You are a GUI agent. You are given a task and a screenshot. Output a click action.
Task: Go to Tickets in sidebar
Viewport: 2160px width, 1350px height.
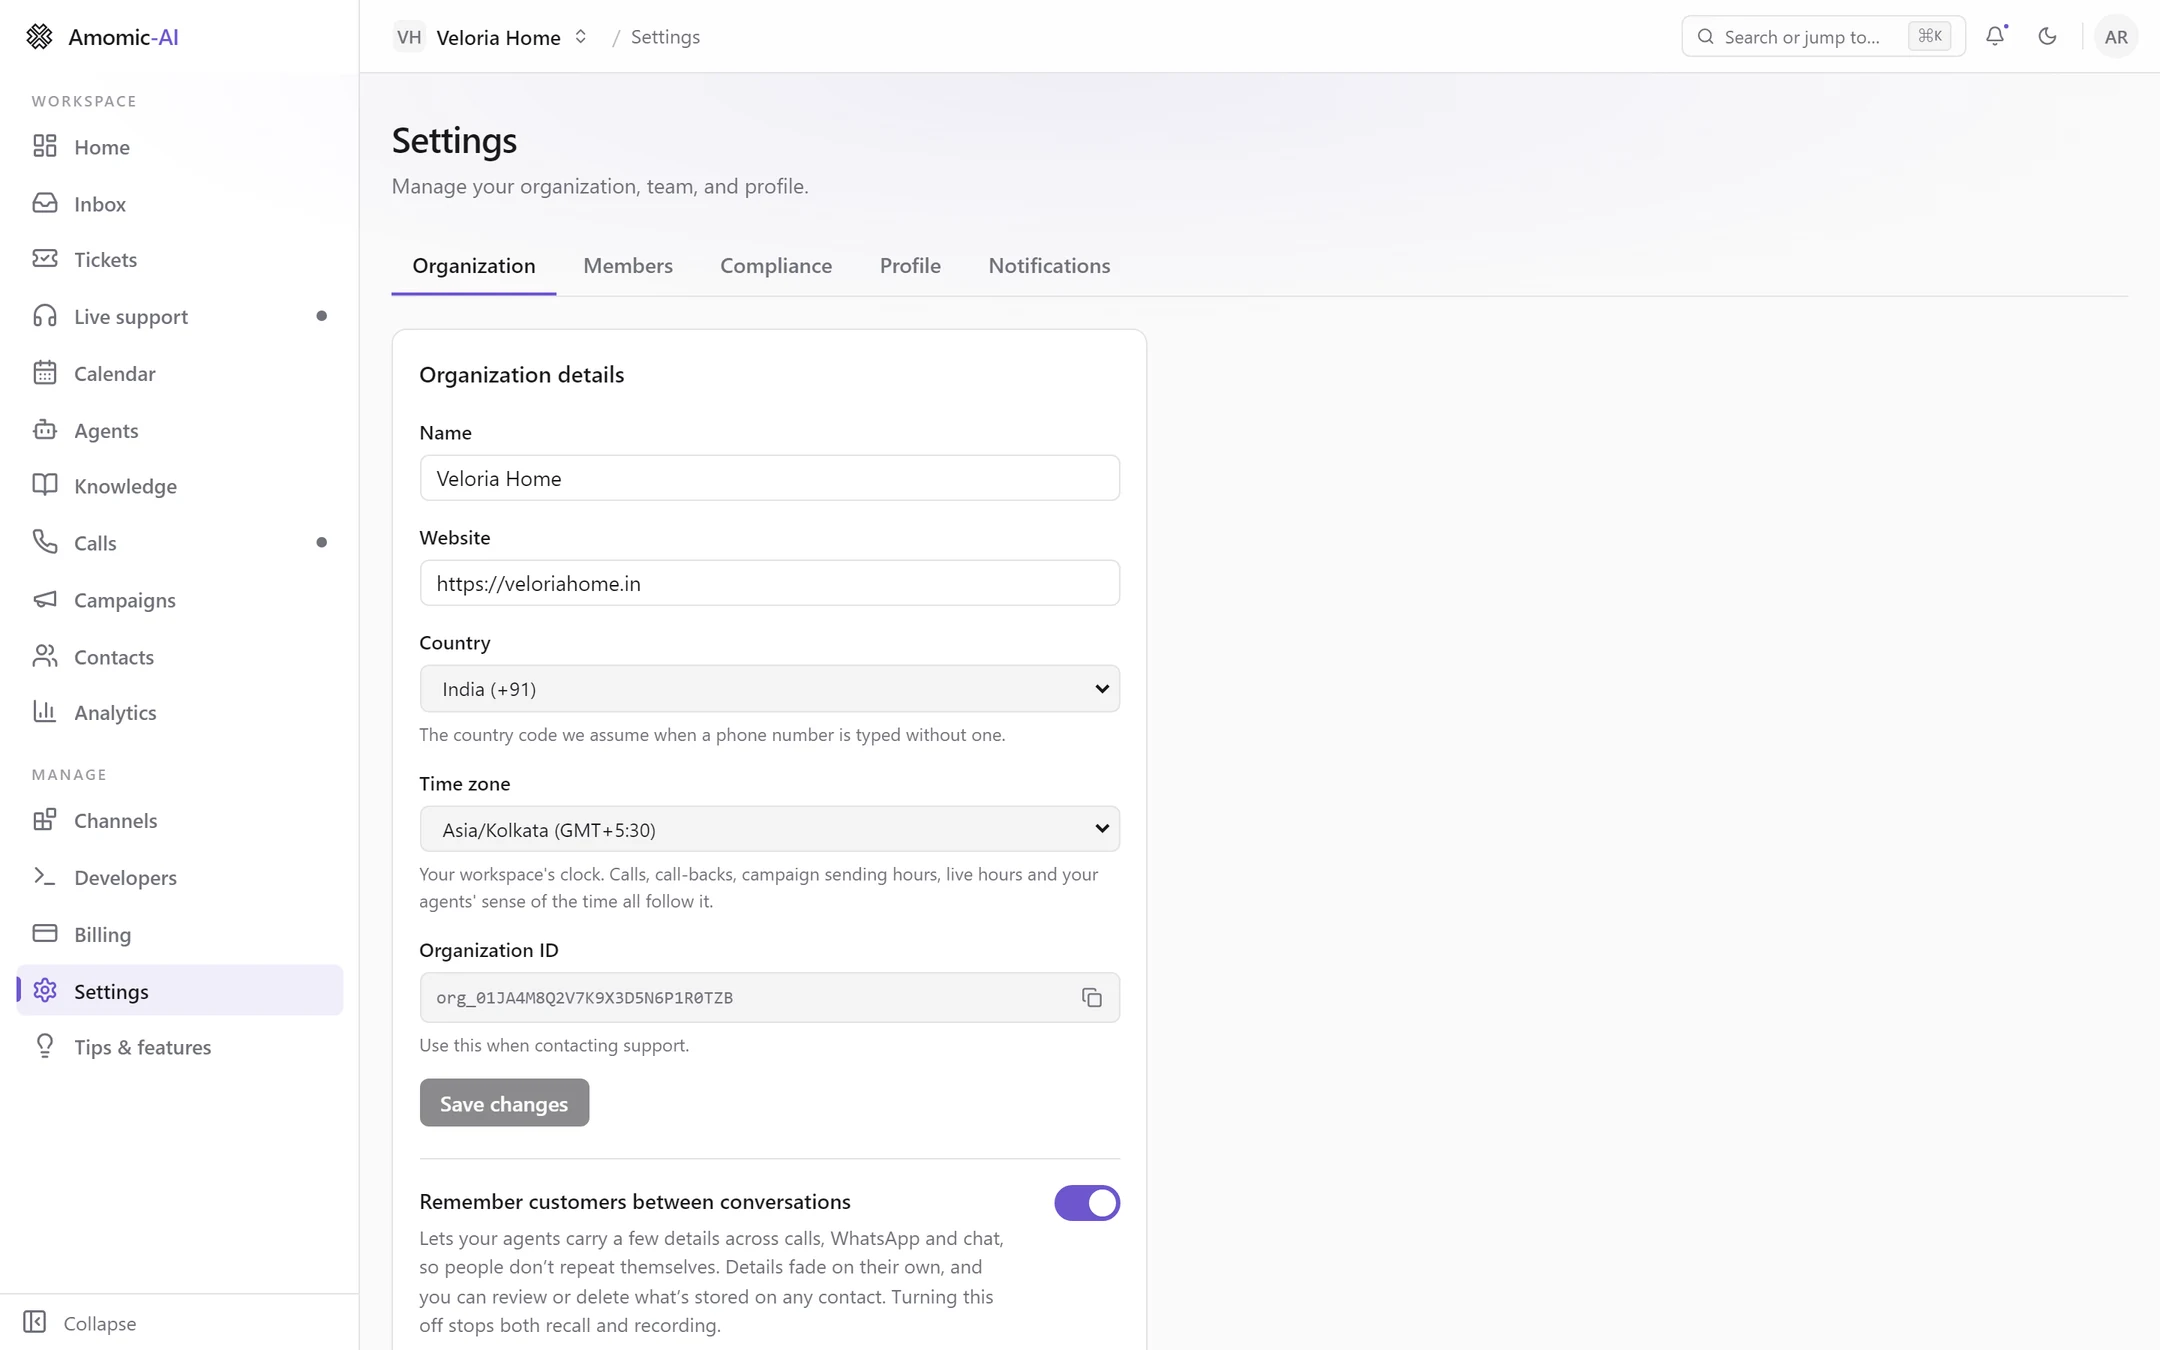pos(180,259)
